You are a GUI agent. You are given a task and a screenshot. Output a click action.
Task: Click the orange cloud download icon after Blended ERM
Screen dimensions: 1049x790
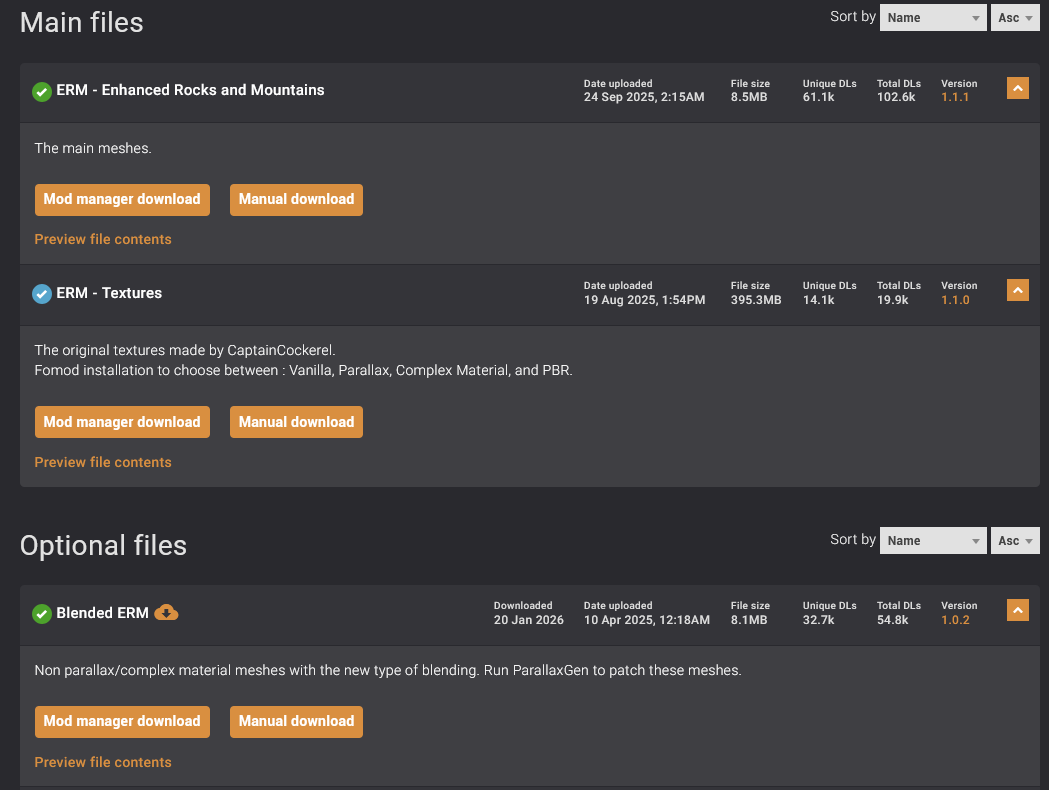(166, 612)
